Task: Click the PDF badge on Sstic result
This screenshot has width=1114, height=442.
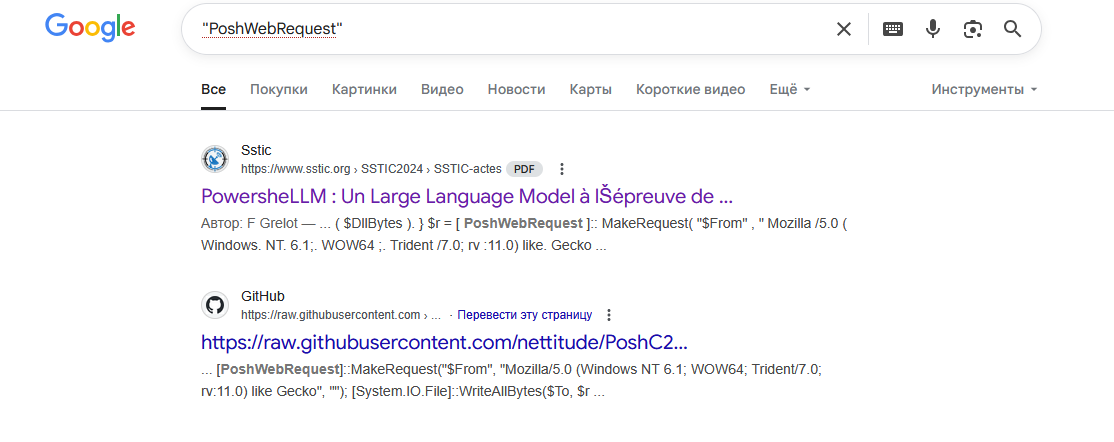Action: [524, 169]
